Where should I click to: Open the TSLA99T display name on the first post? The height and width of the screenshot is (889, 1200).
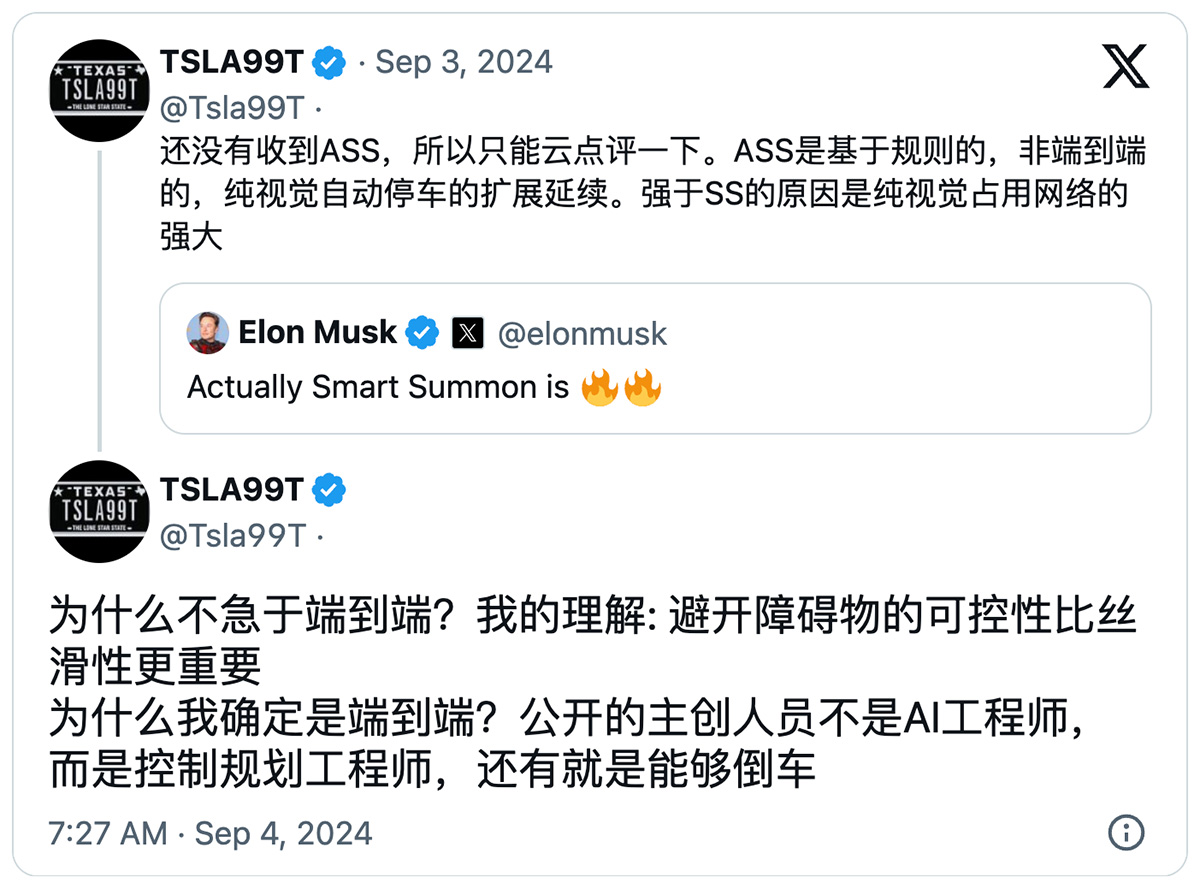[x=231, y=63]
